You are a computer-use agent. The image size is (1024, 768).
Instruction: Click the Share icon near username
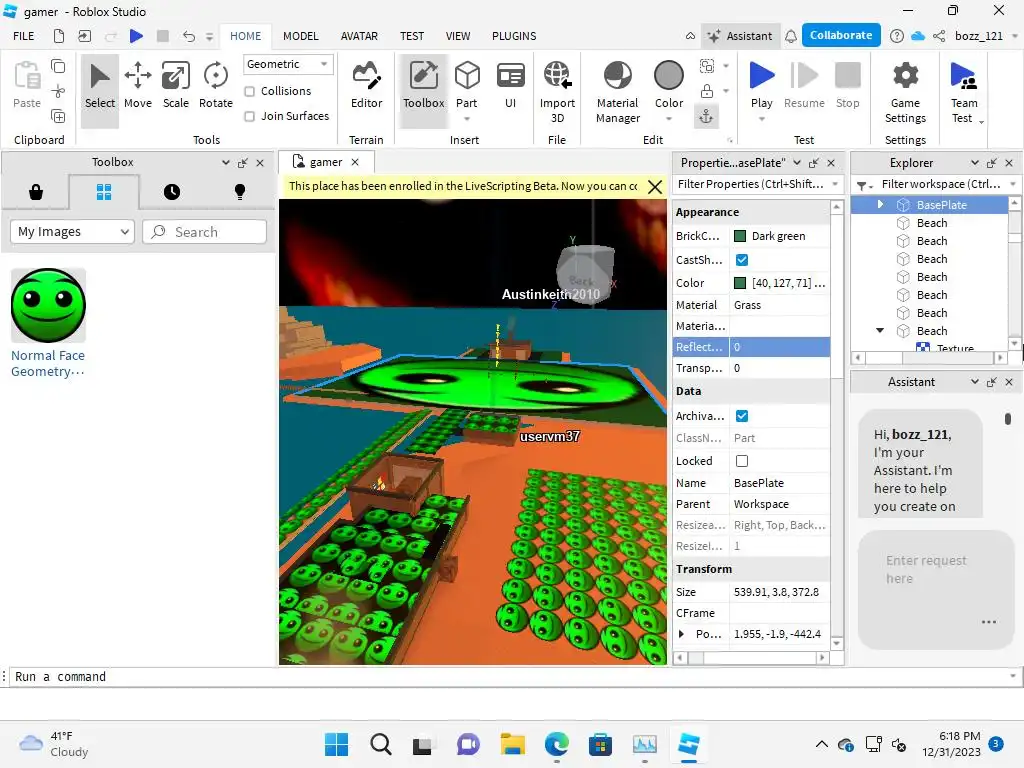939,36
